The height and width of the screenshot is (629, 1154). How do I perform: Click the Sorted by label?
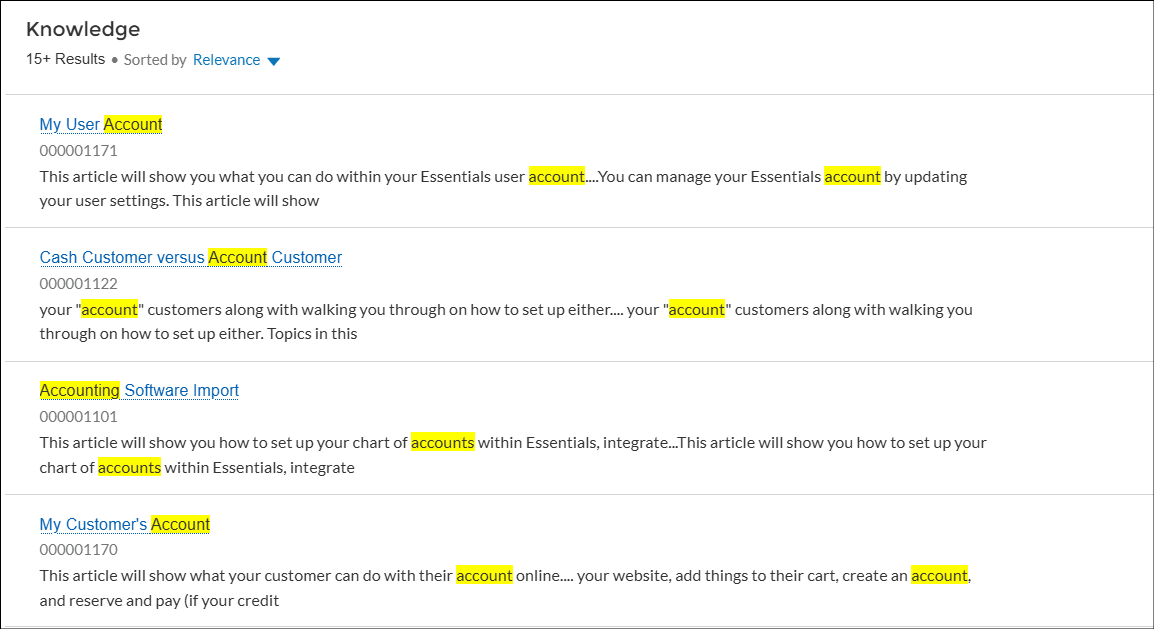[x=155, y=60]
